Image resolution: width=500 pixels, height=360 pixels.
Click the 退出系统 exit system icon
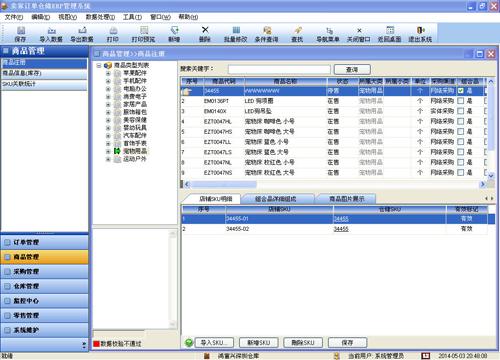pos(421,31)
